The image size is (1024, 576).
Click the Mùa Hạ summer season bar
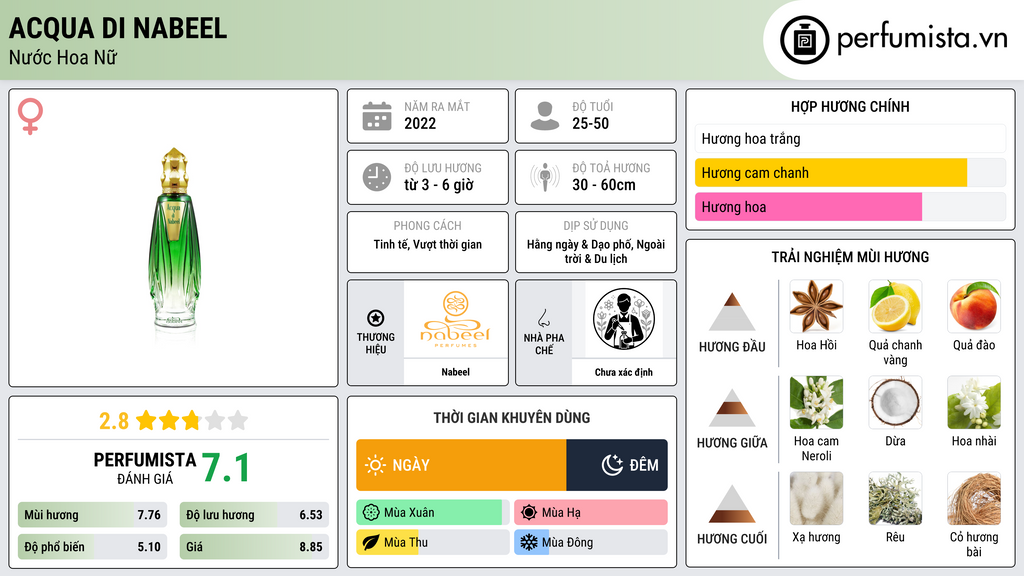pos(590,513)
